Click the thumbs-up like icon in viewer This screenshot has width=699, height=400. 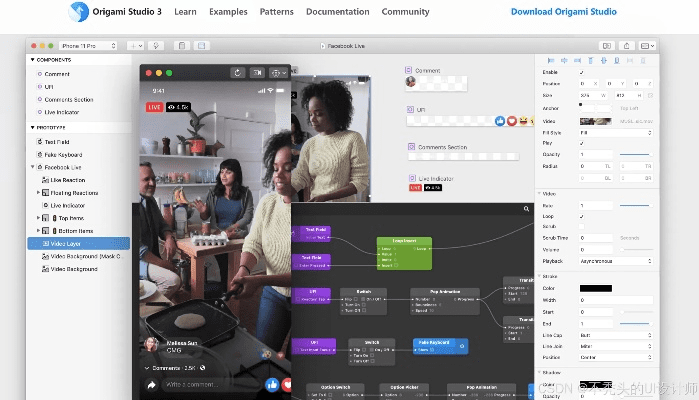[x=271, y=384]
